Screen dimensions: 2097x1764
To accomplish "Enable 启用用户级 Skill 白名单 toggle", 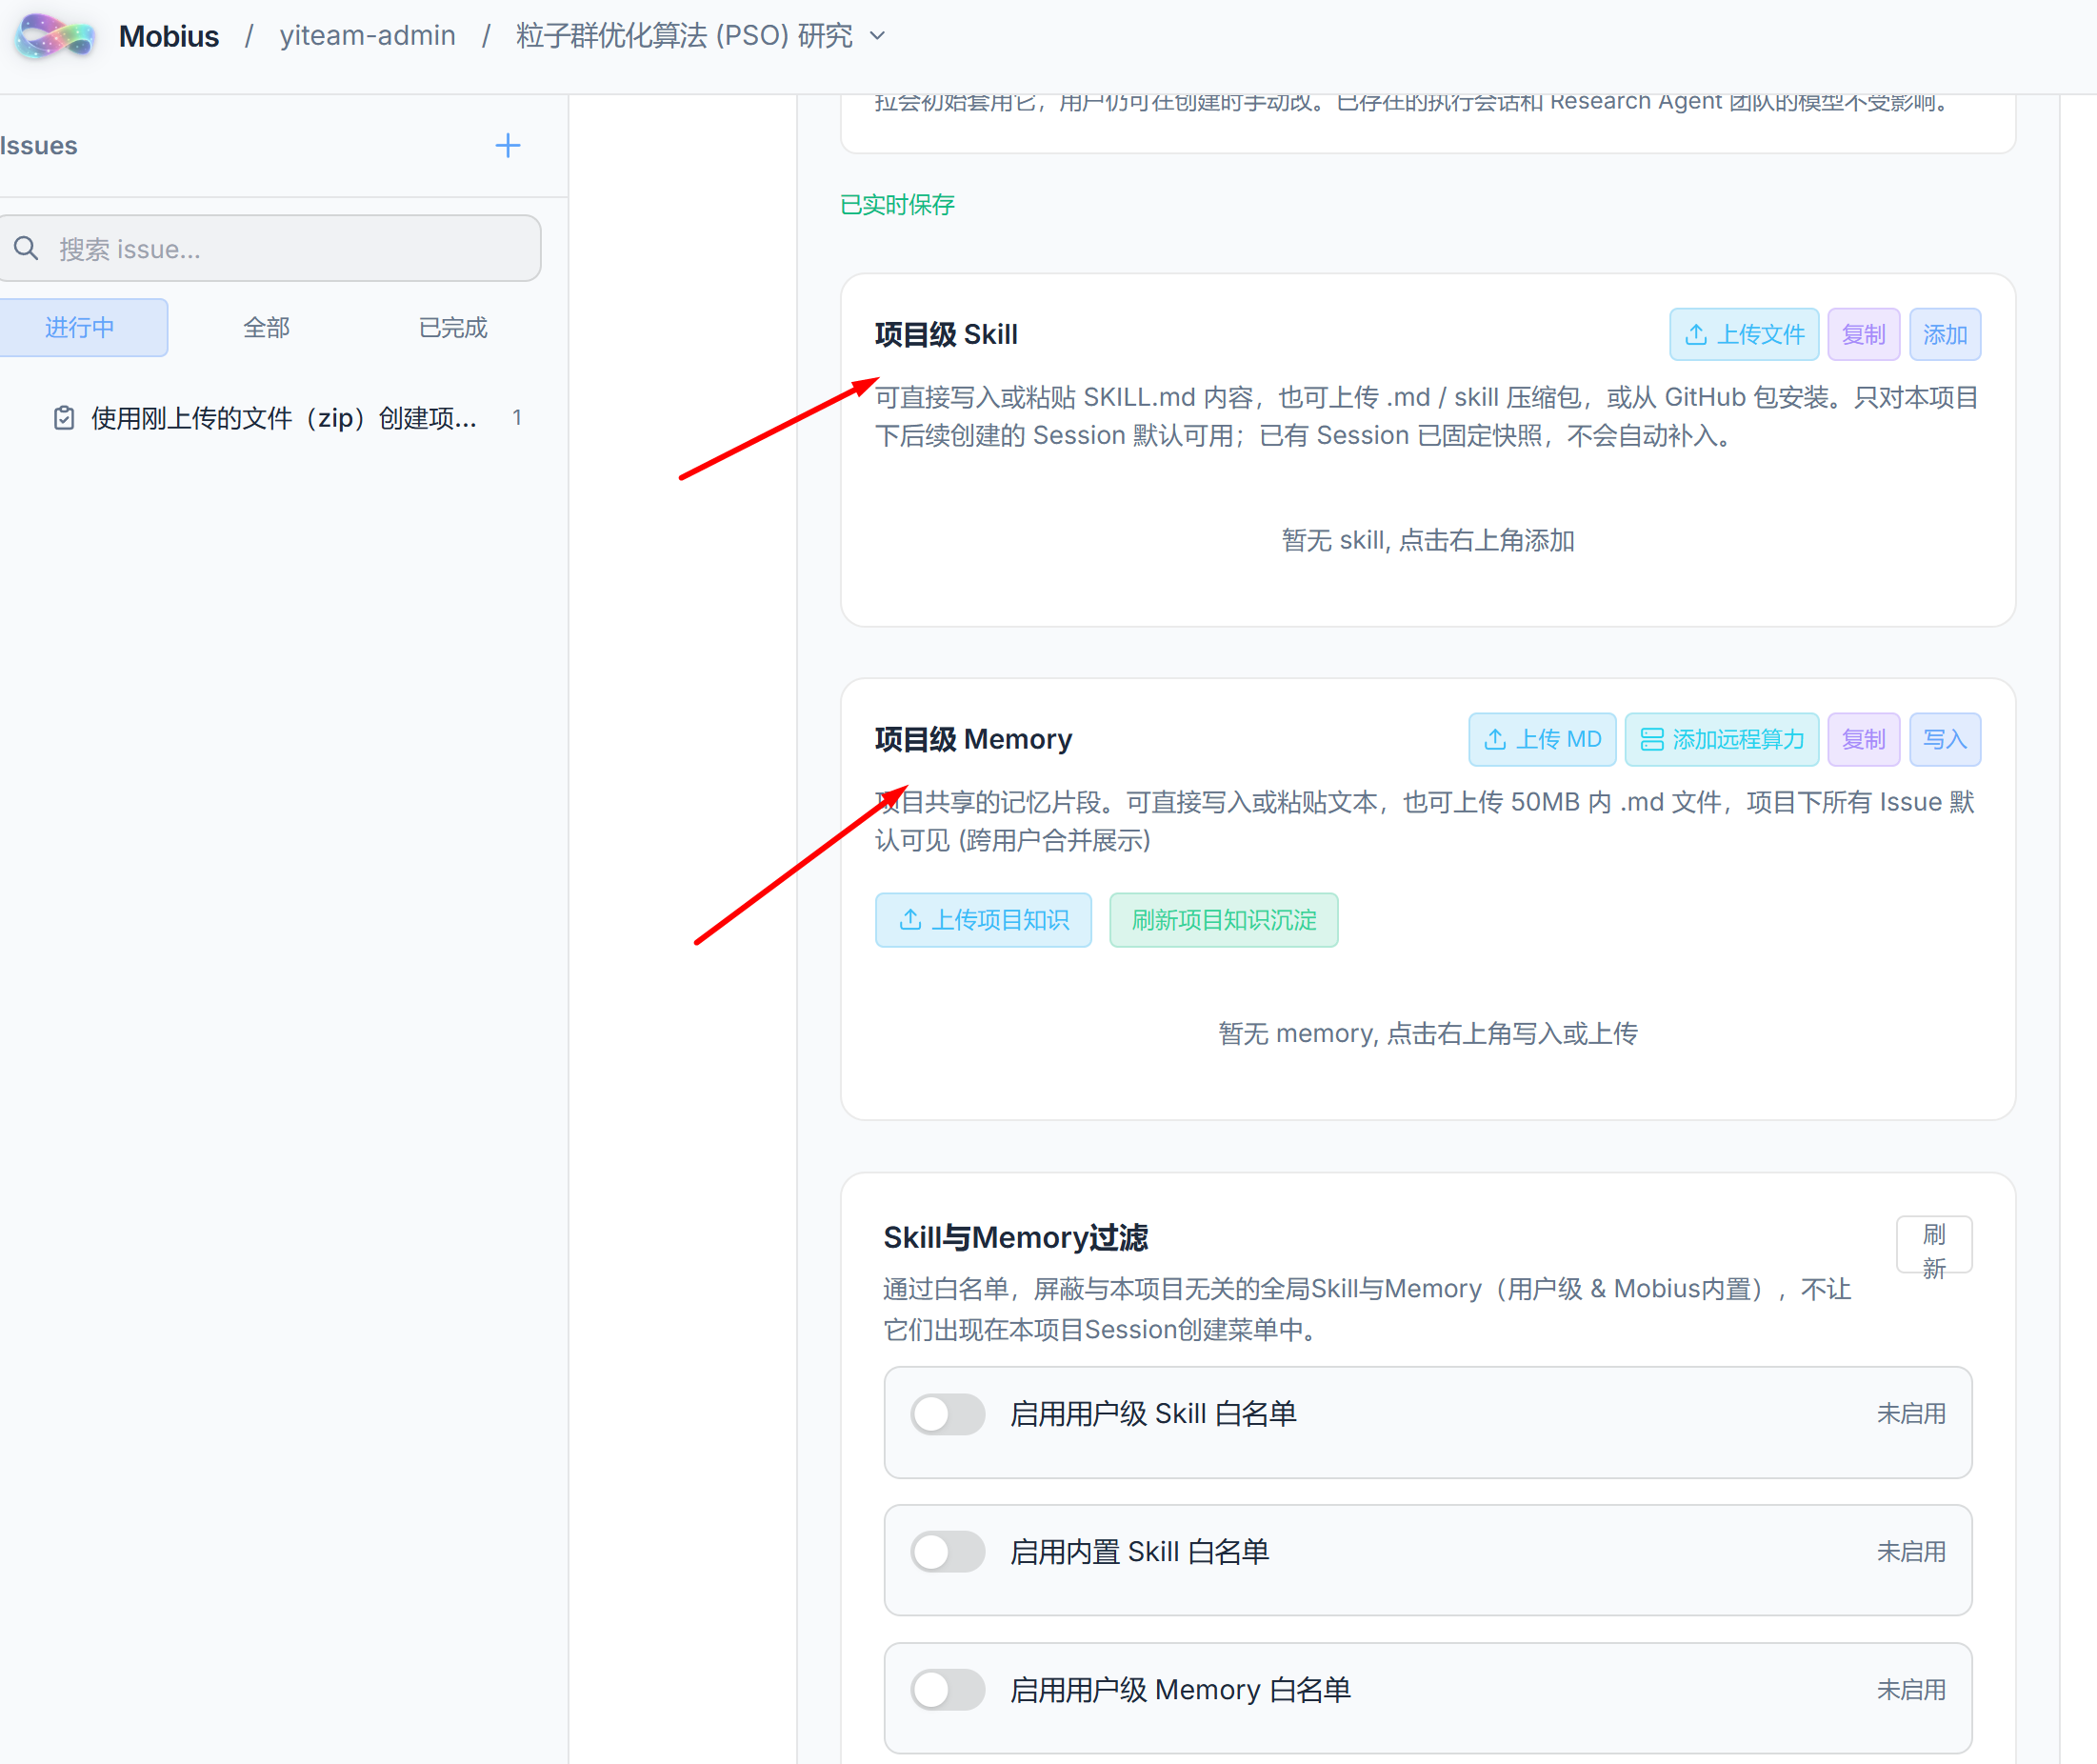I will (x=947, y=1414).
